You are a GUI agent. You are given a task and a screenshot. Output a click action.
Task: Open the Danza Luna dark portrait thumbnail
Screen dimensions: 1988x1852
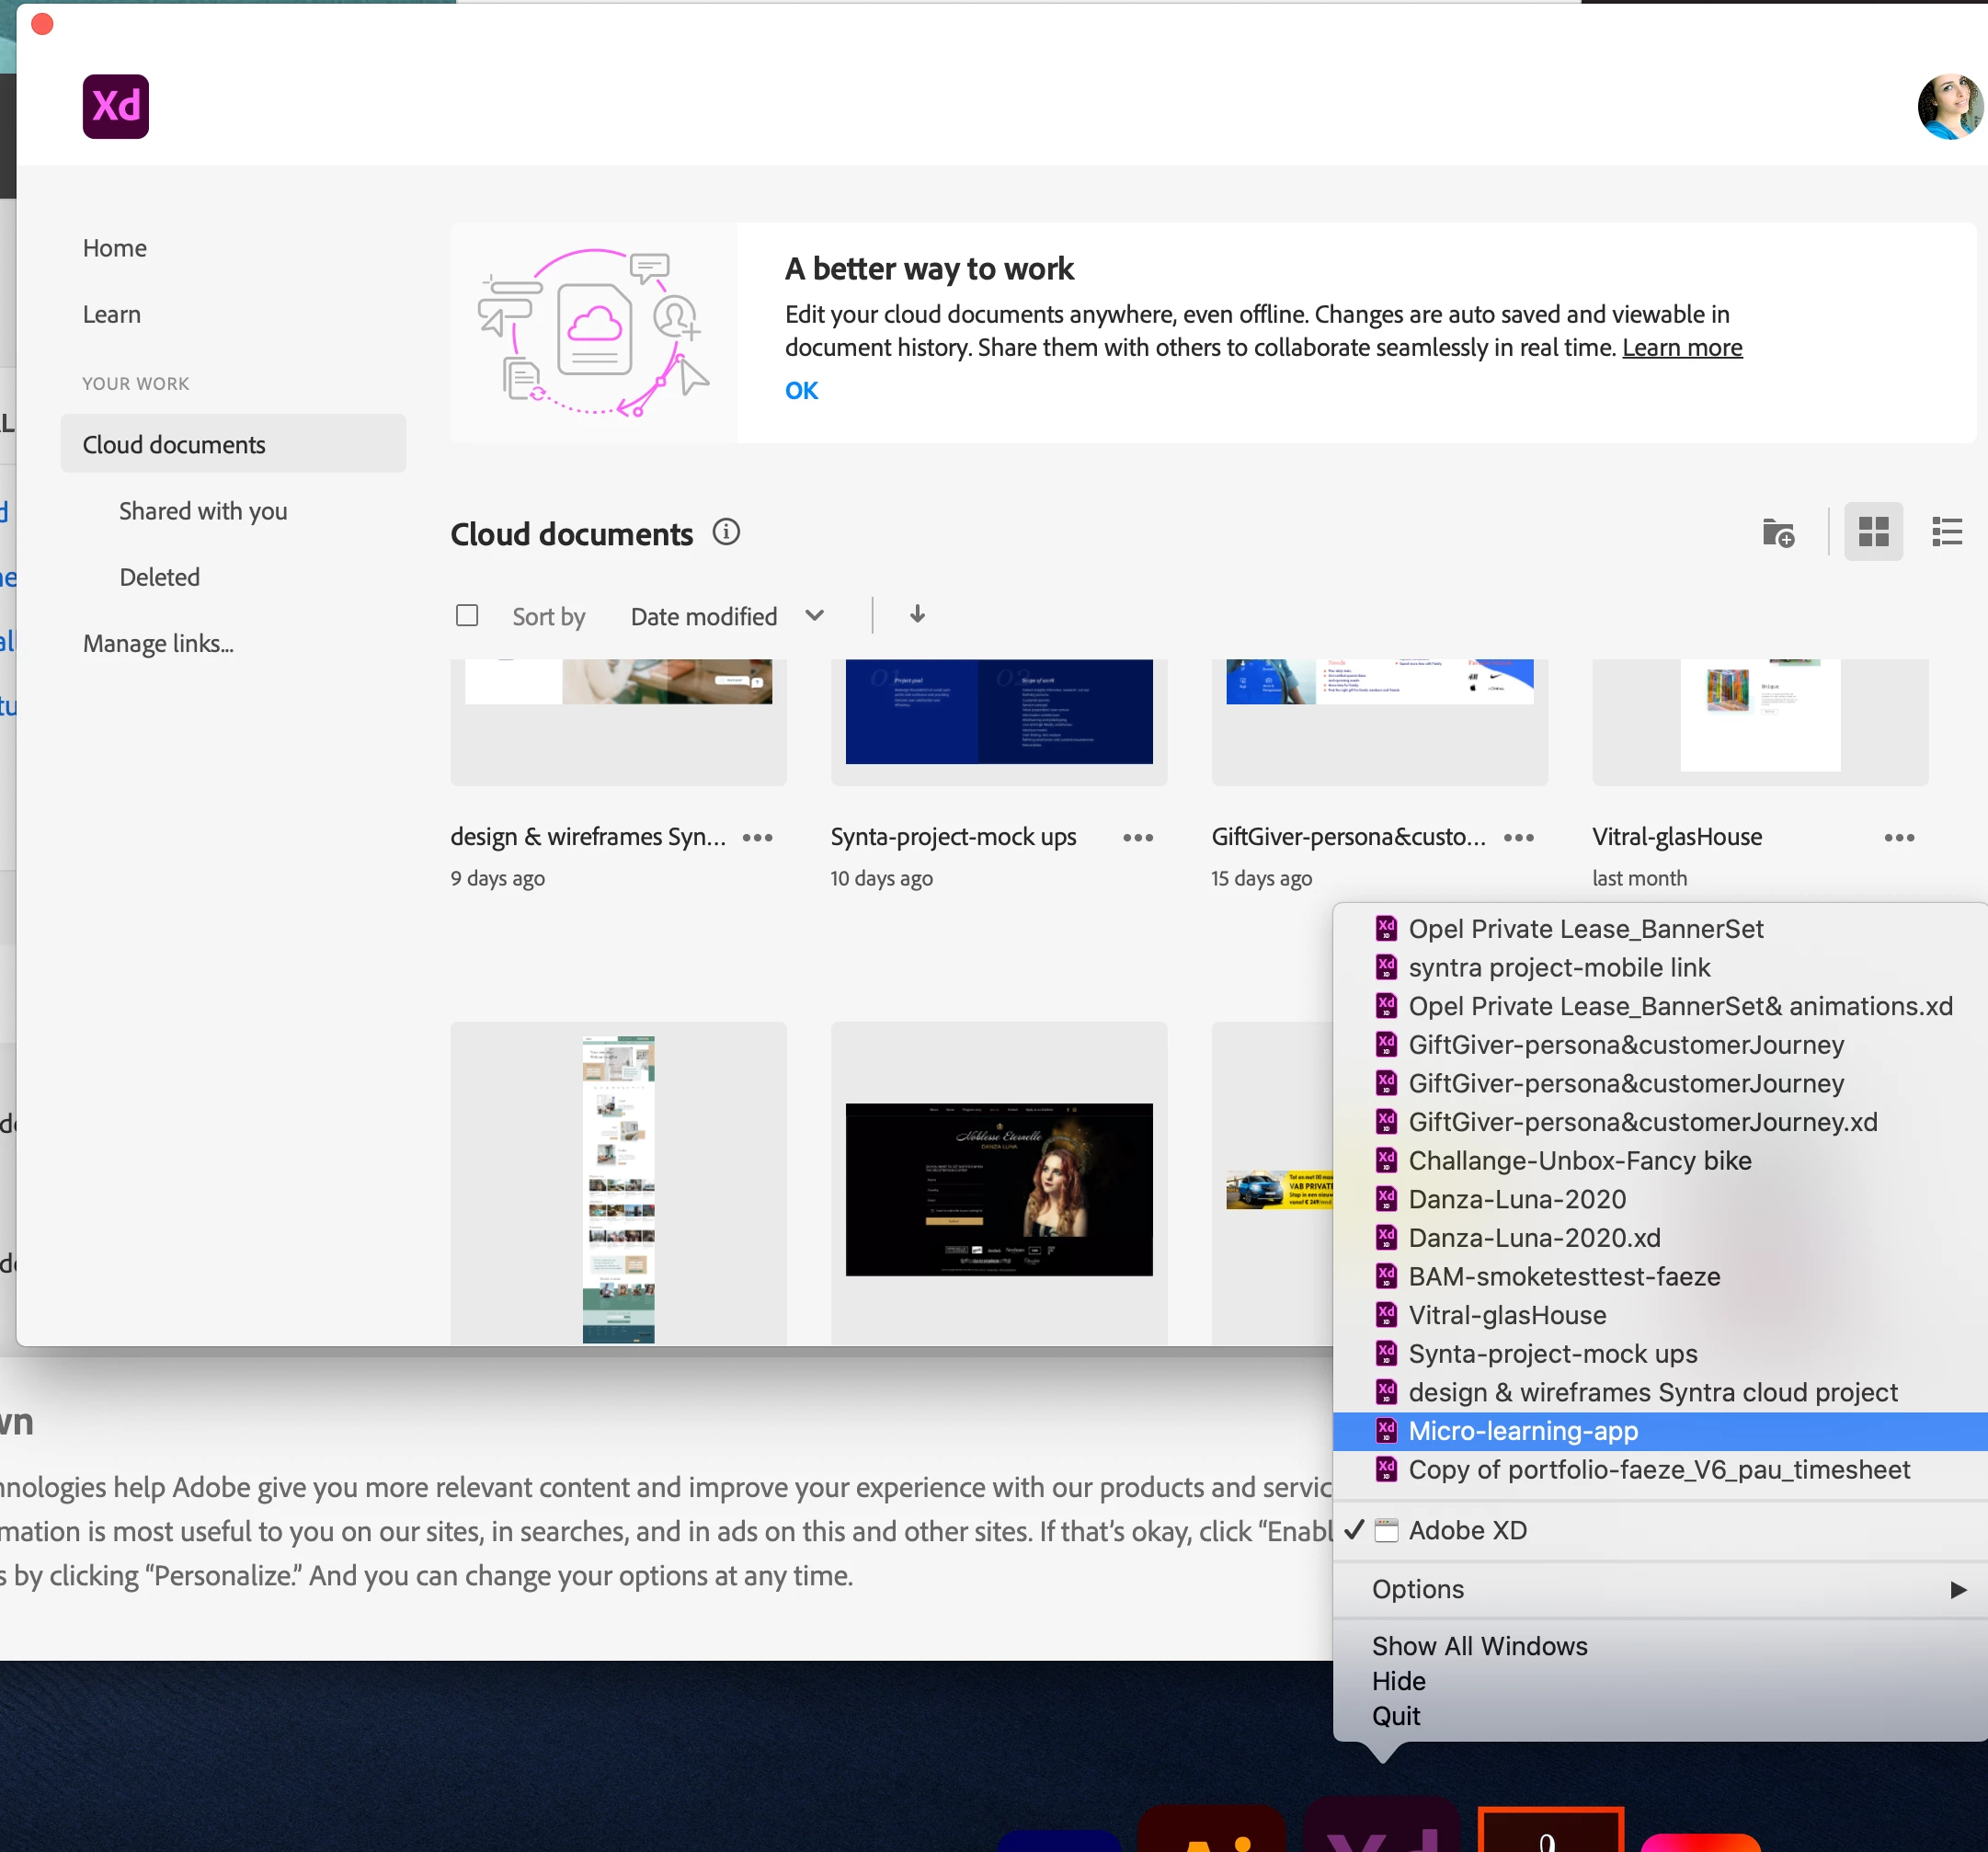click(x=998, y=1189)
